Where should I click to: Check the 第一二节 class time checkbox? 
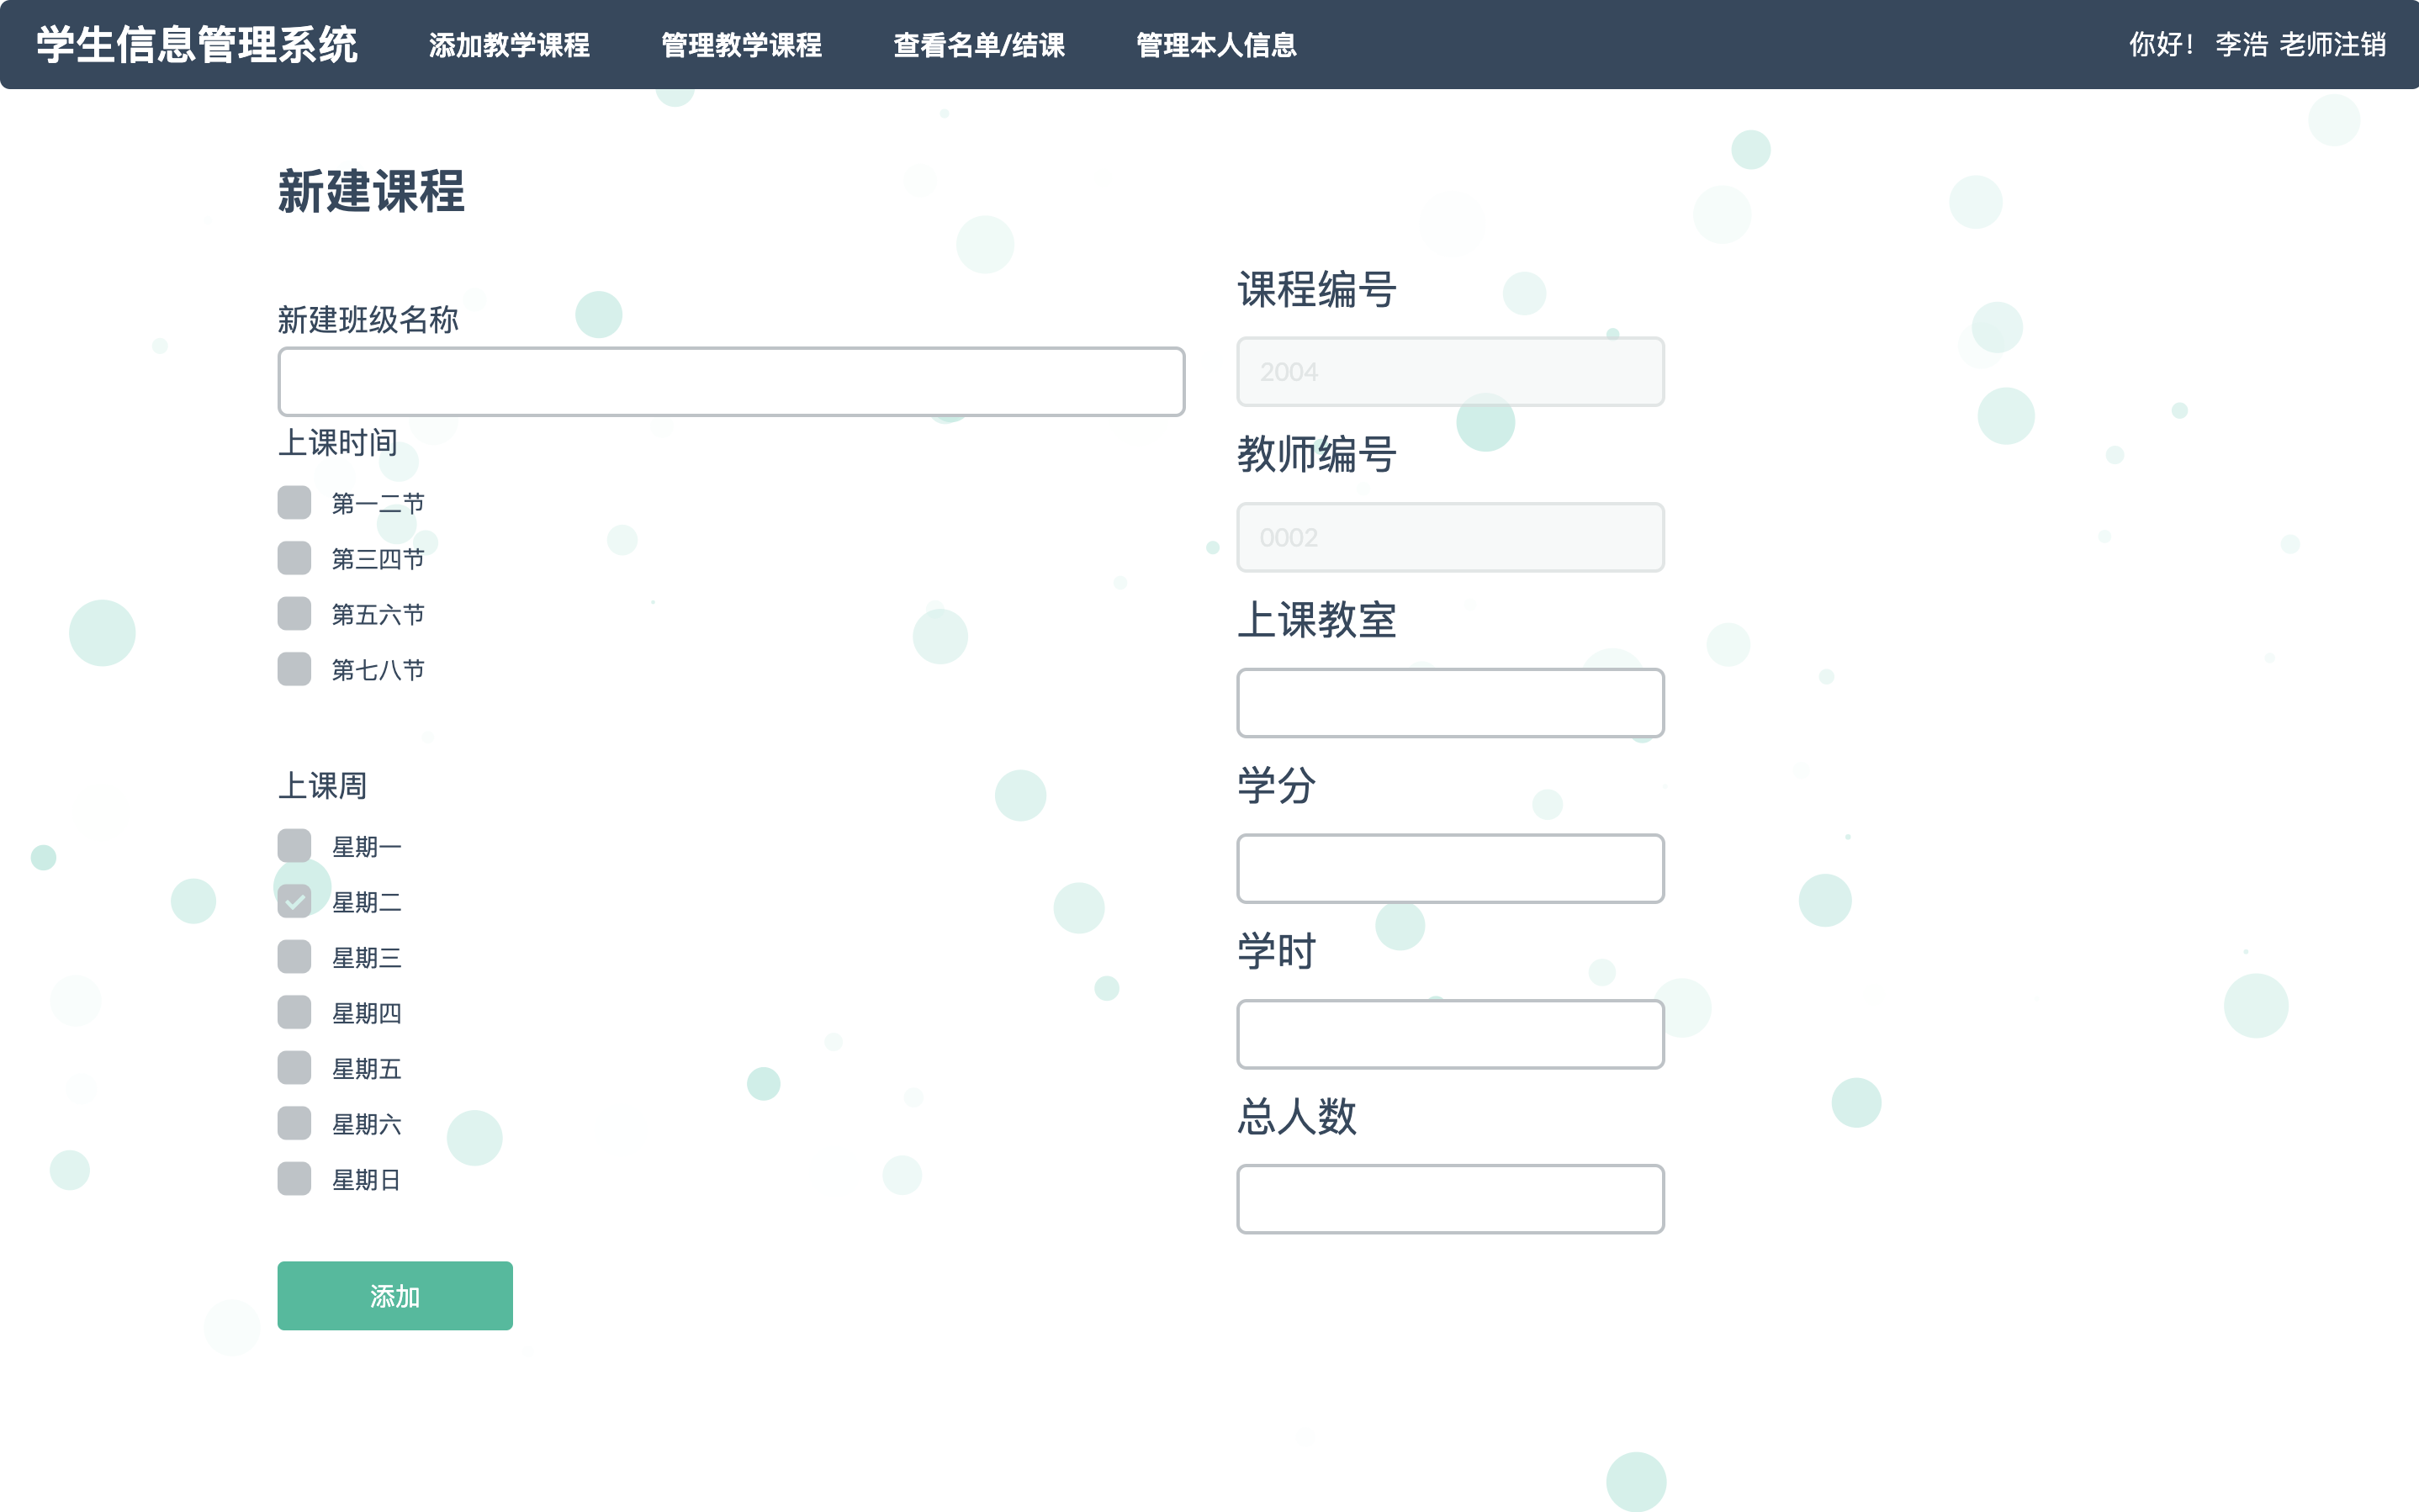click(294, 503)
